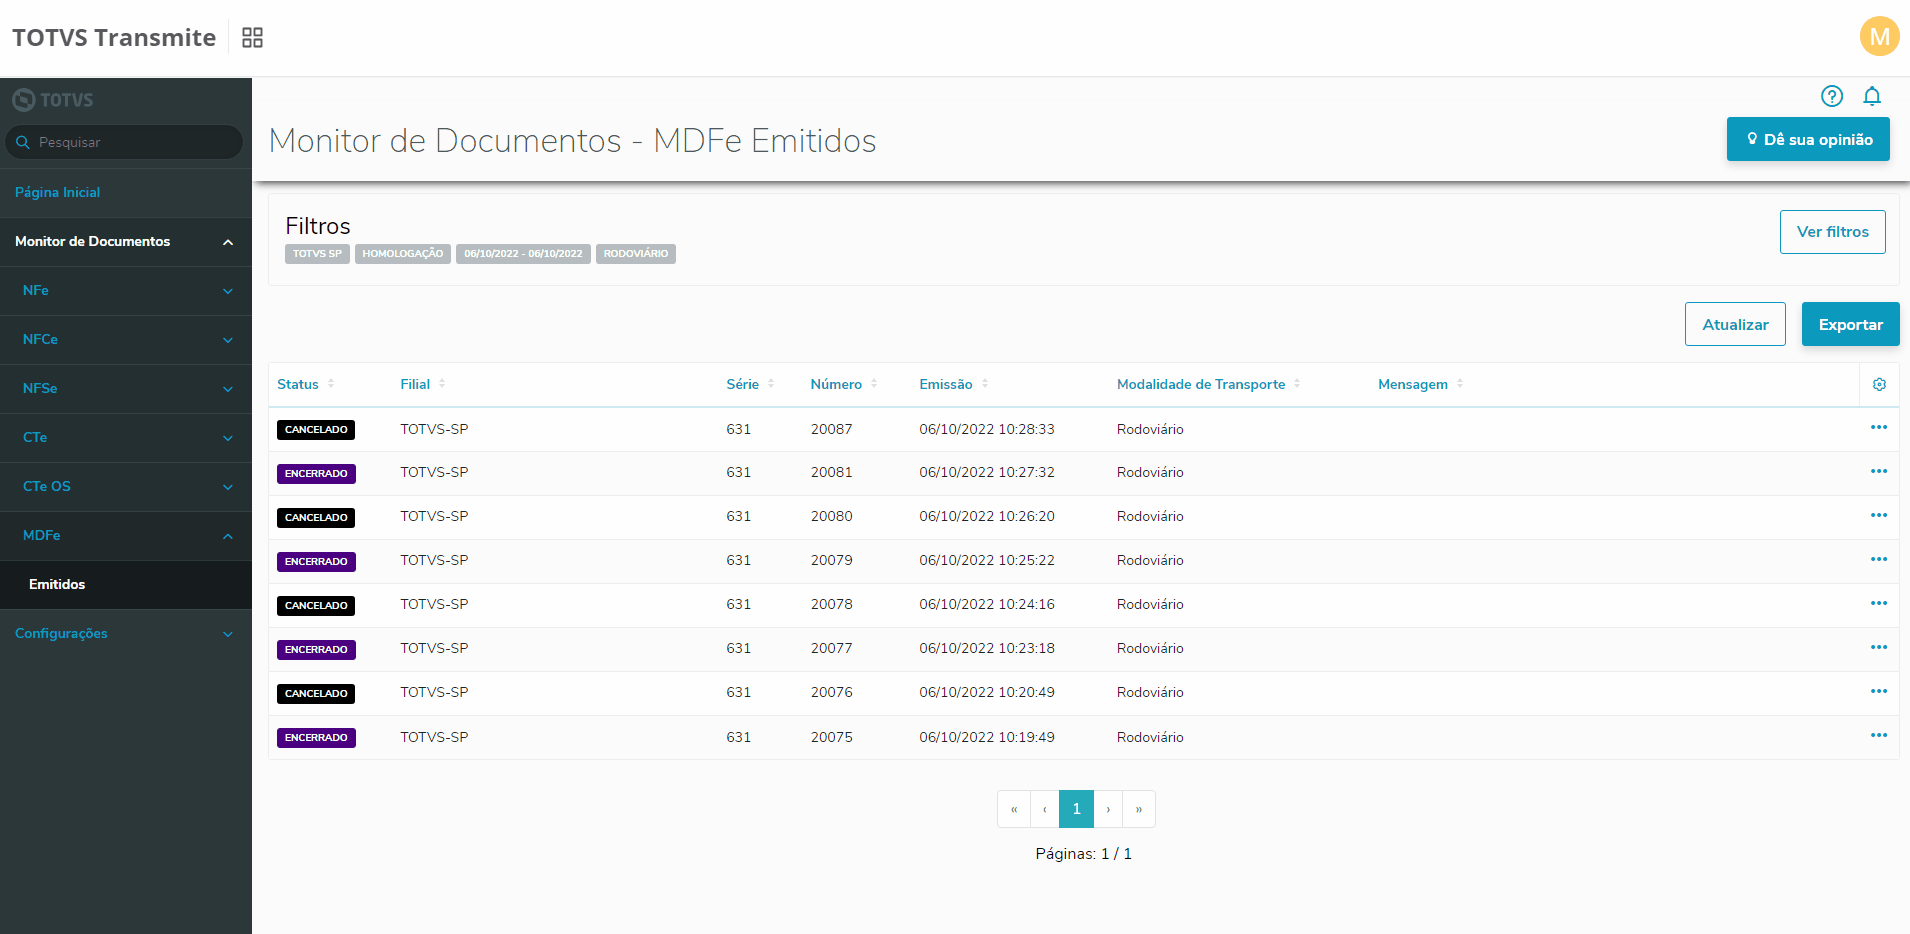Image resolution: width=1910 pixels, height=934 pixels.
Task: Go to previous page of results
Action: (1045, 809)
